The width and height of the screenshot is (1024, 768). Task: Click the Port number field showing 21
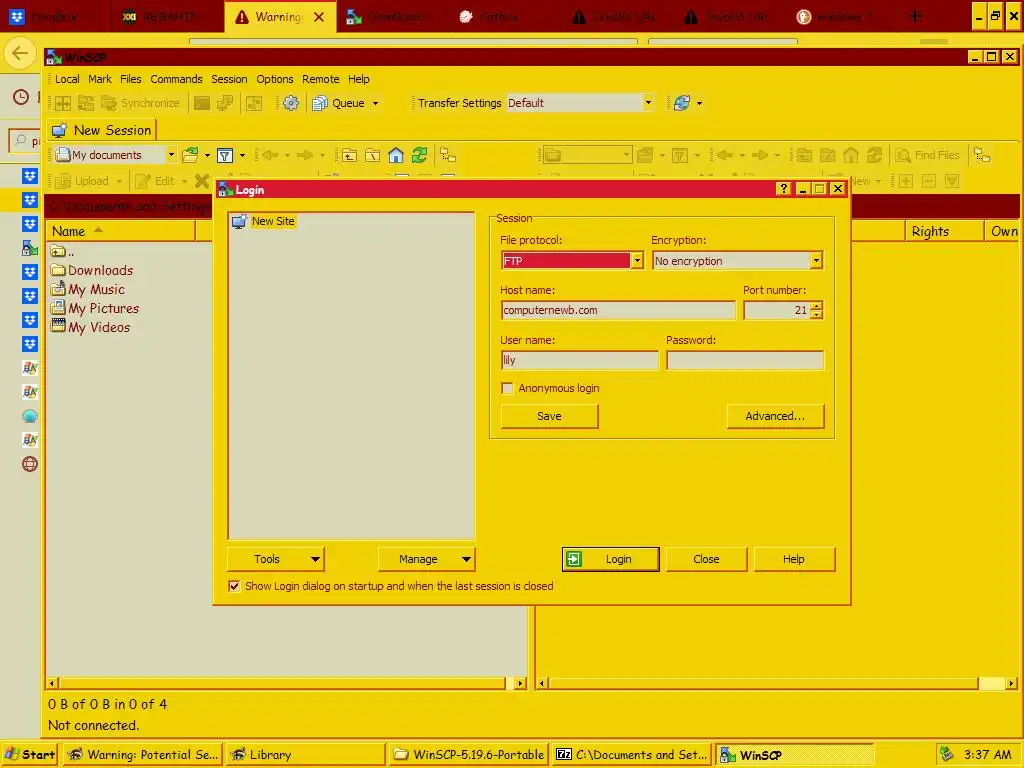point(777,310)
